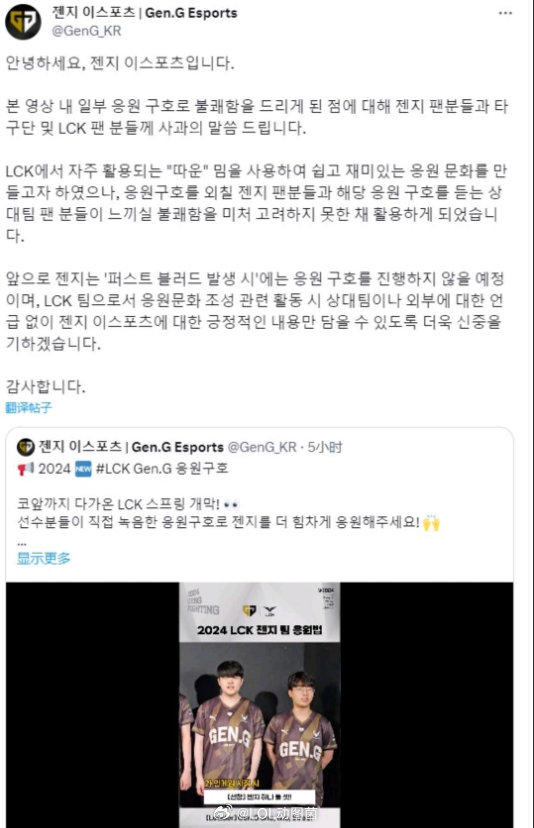The height and width of the screenshot is (828, 534).
Task: Click the NEW badge emoji icon
Action: (x=83, y=469)
